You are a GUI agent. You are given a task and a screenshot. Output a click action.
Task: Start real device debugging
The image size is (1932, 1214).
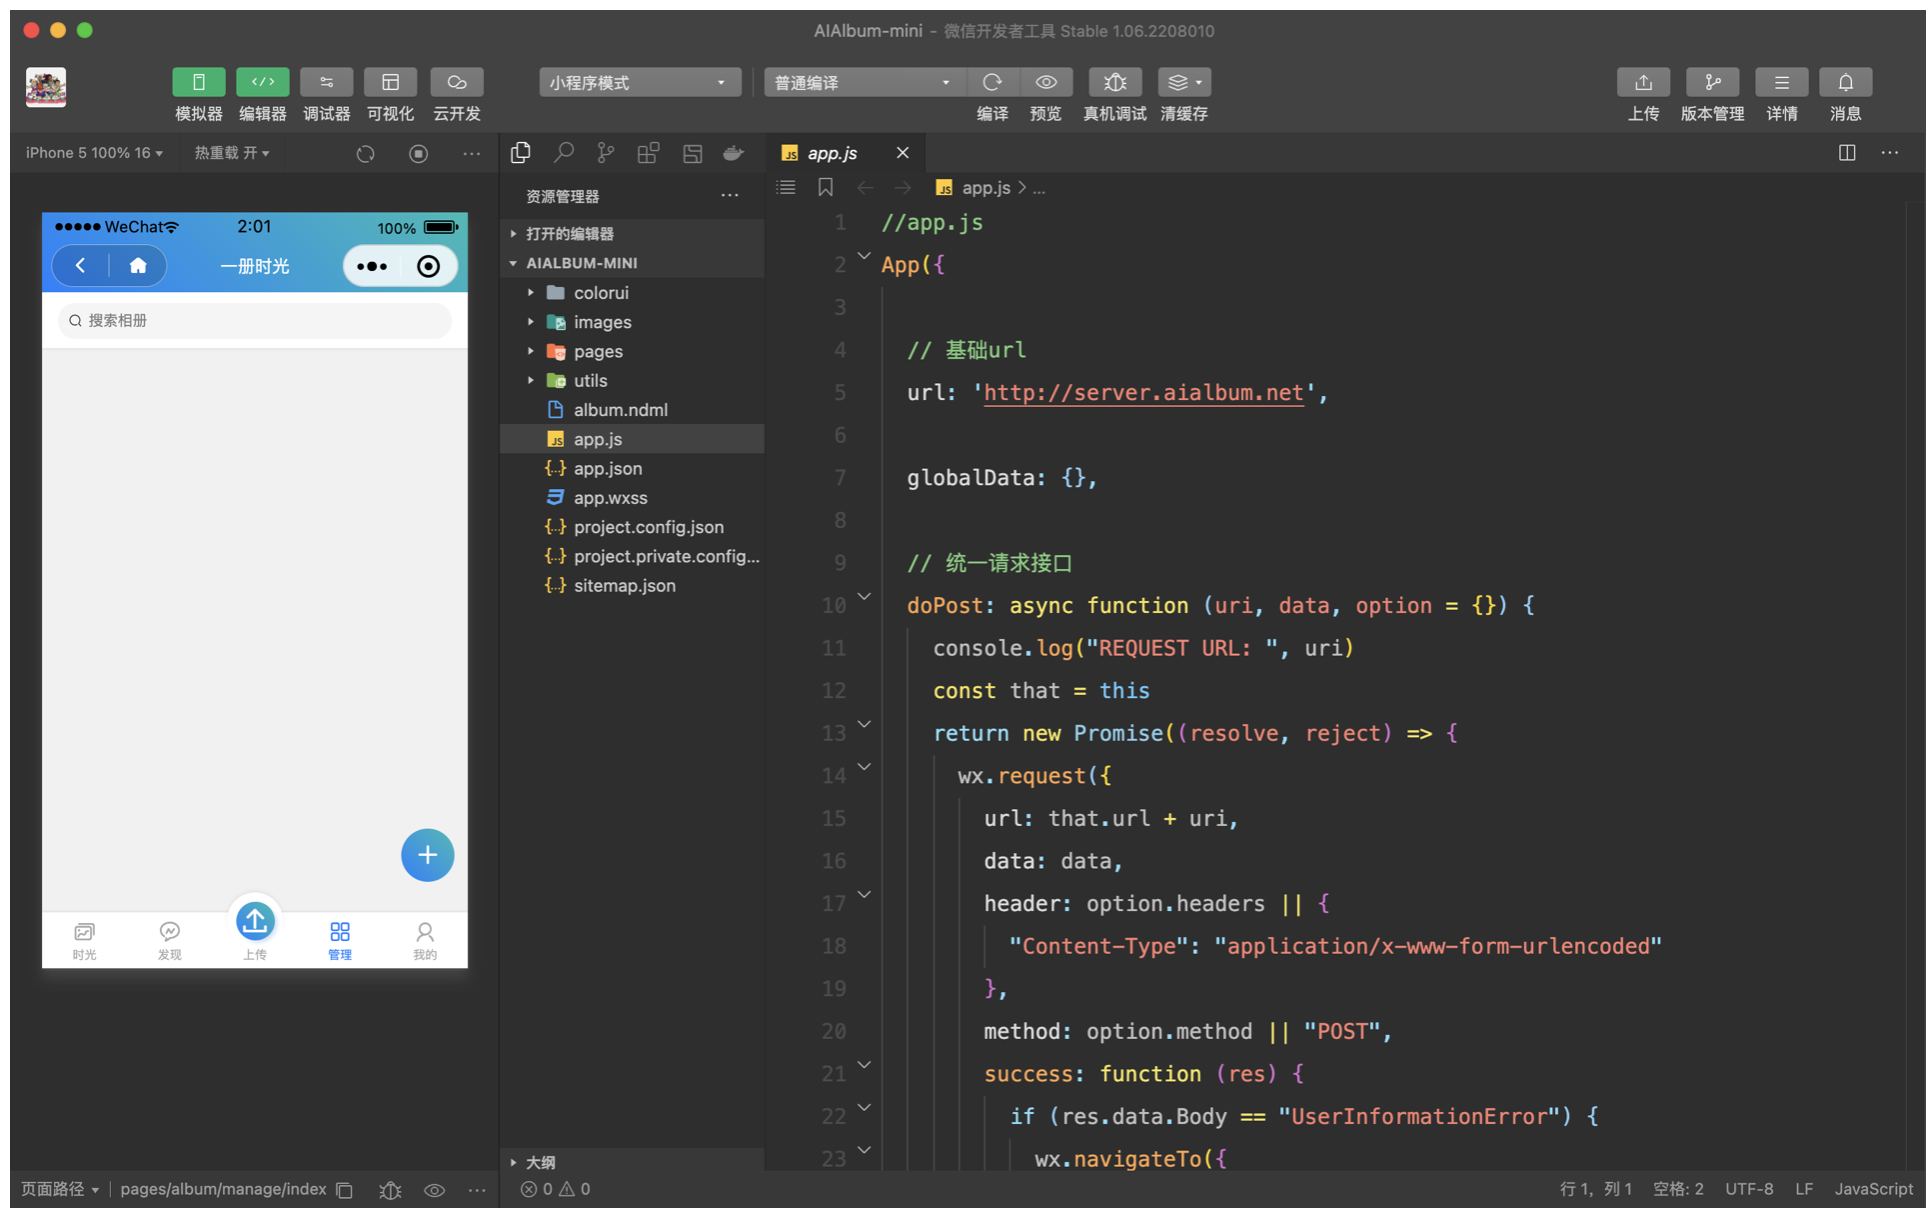click(x=1115, y=82)
